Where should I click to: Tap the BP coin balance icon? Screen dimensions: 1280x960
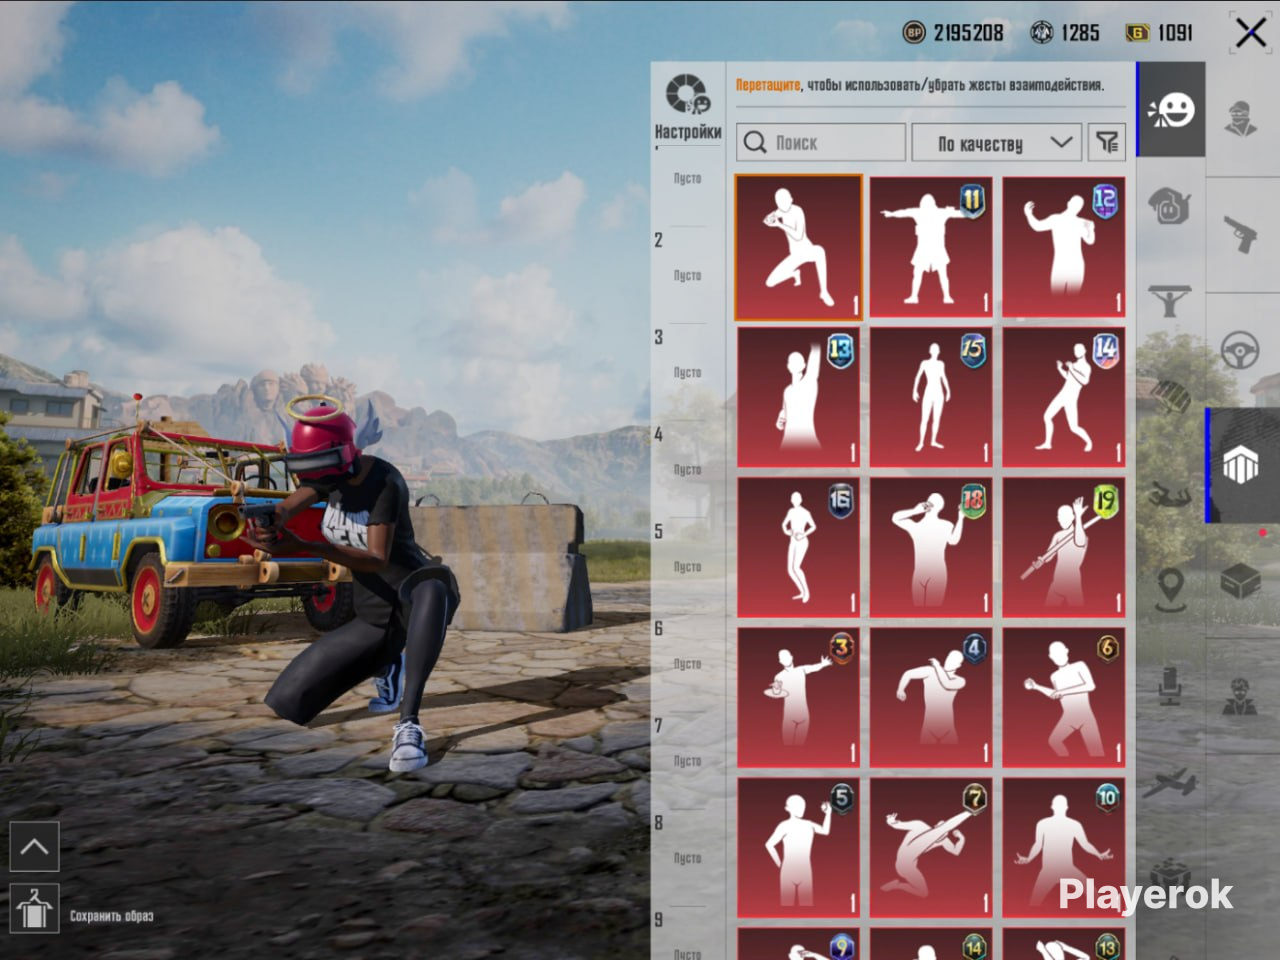[x=914, y=33]
